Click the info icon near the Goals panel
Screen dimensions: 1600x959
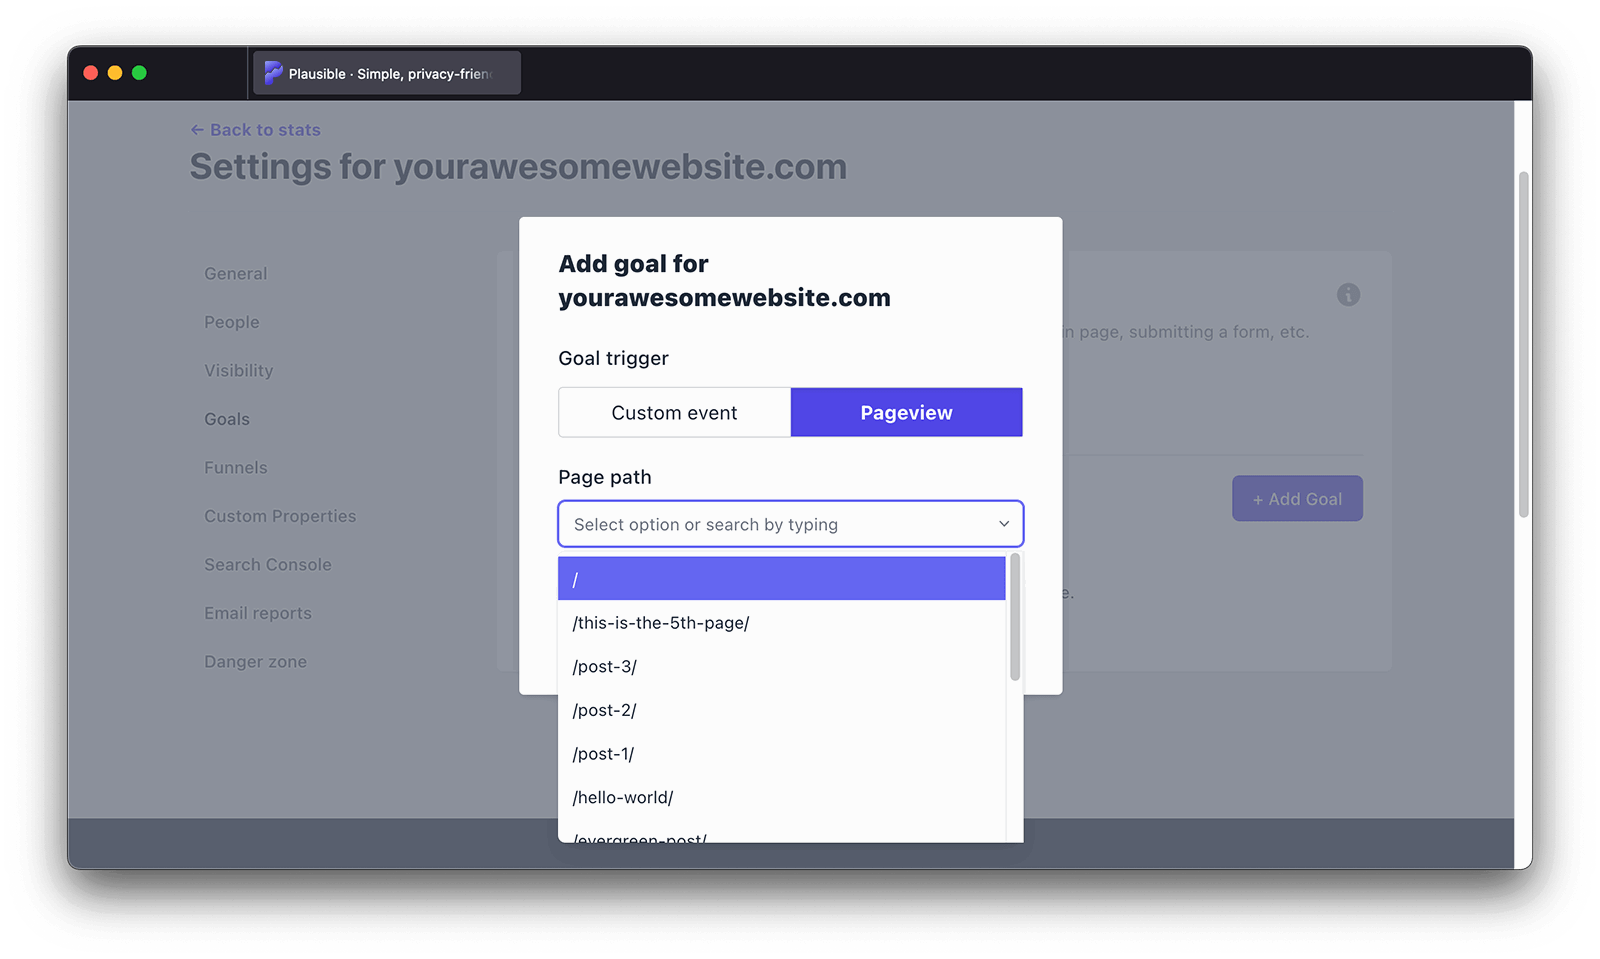(1347, 295)
